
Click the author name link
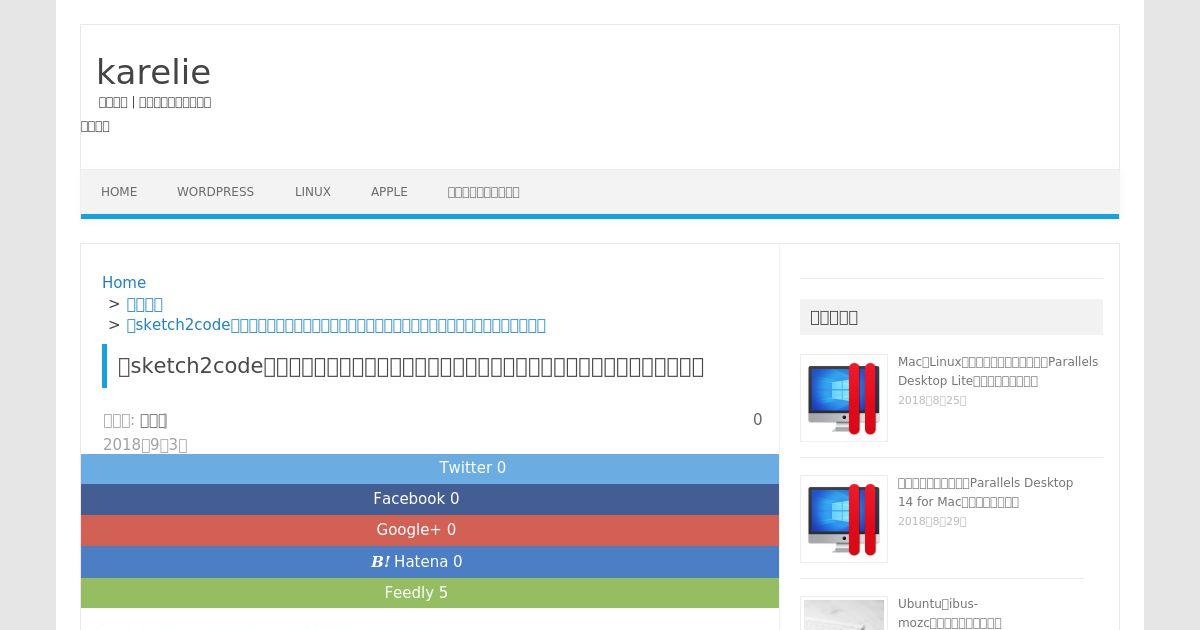coord(153,421)
